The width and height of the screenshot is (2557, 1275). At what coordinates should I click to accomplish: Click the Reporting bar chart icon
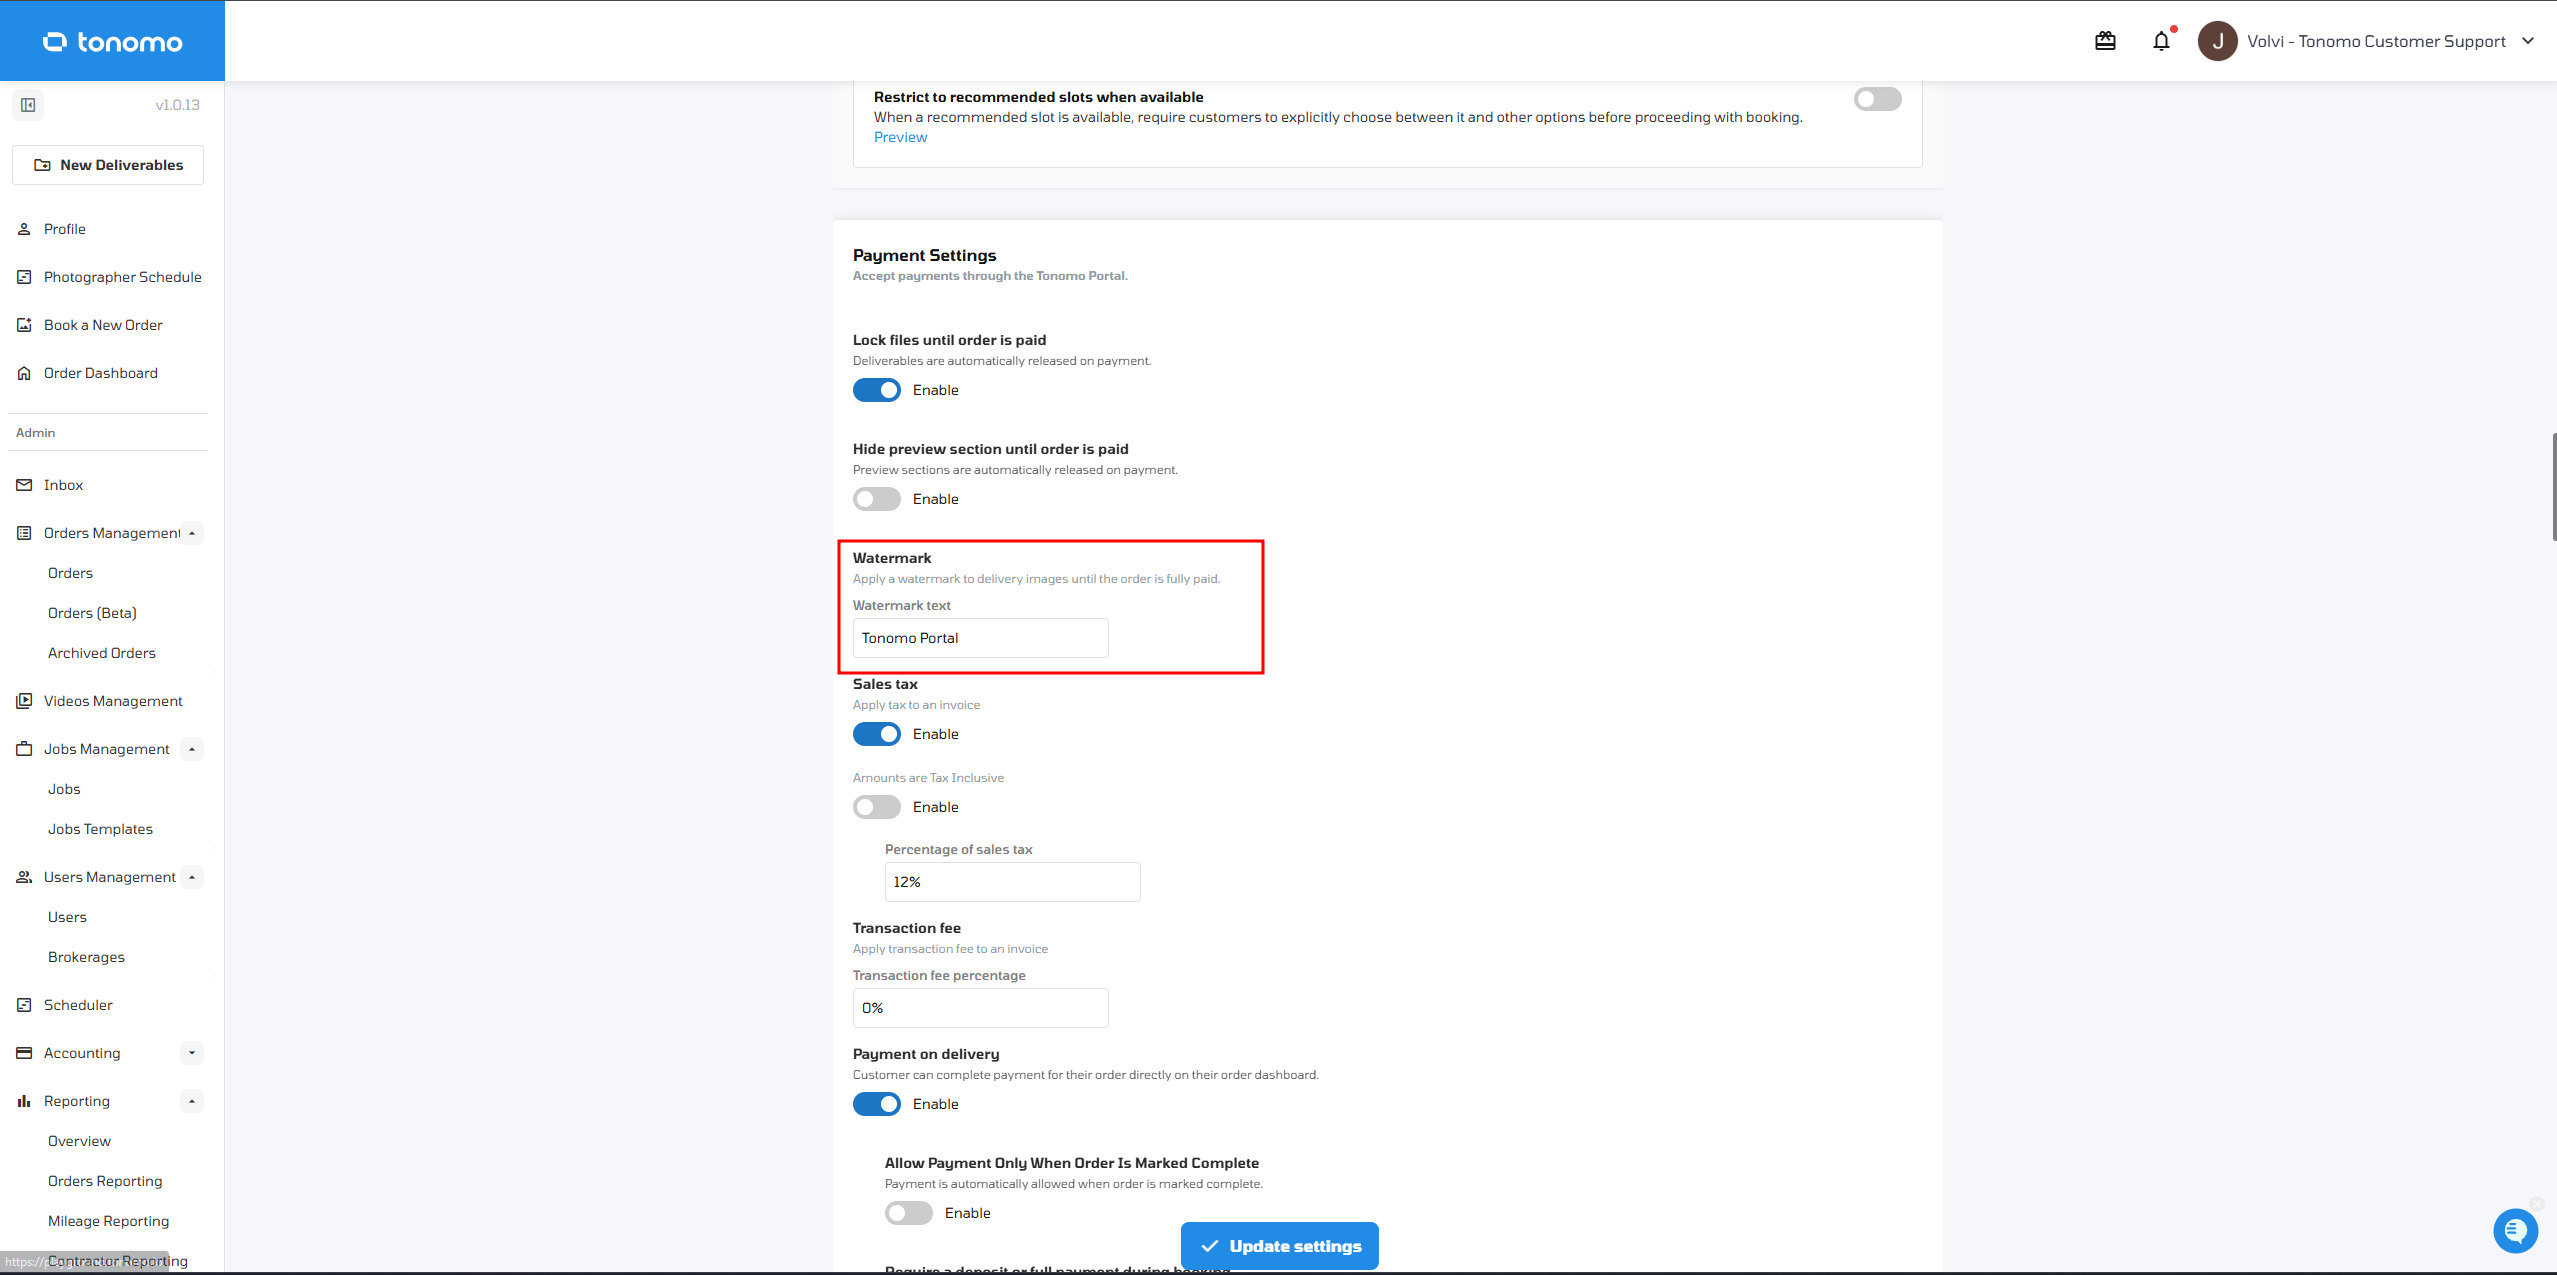coord(24,1101)
